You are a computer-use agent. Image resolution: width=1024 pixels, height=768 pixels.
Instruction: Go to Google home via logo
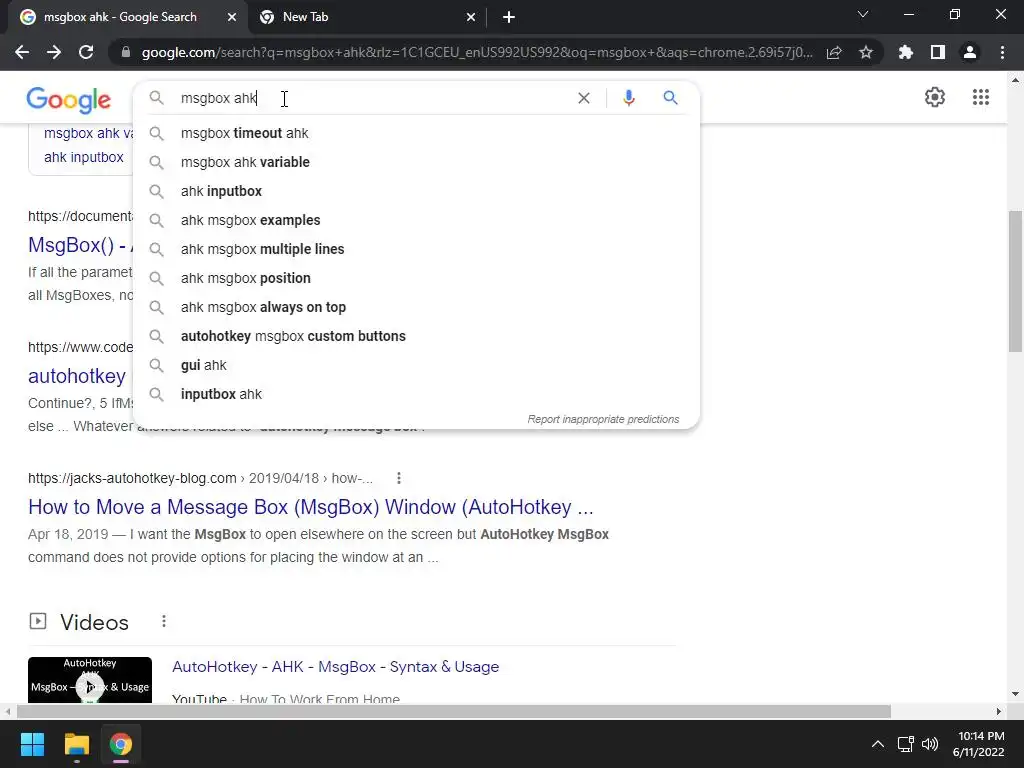[x=69, y=100]
